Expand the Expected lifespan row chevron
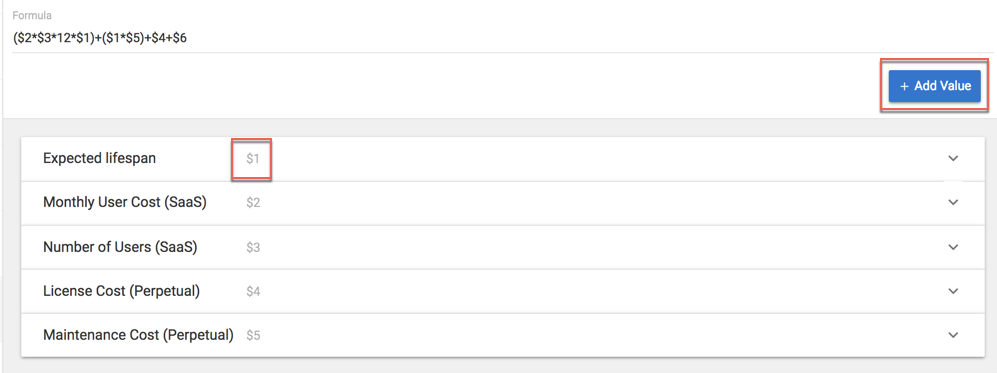This screenshot has height=373, width=997. [952, 158]
